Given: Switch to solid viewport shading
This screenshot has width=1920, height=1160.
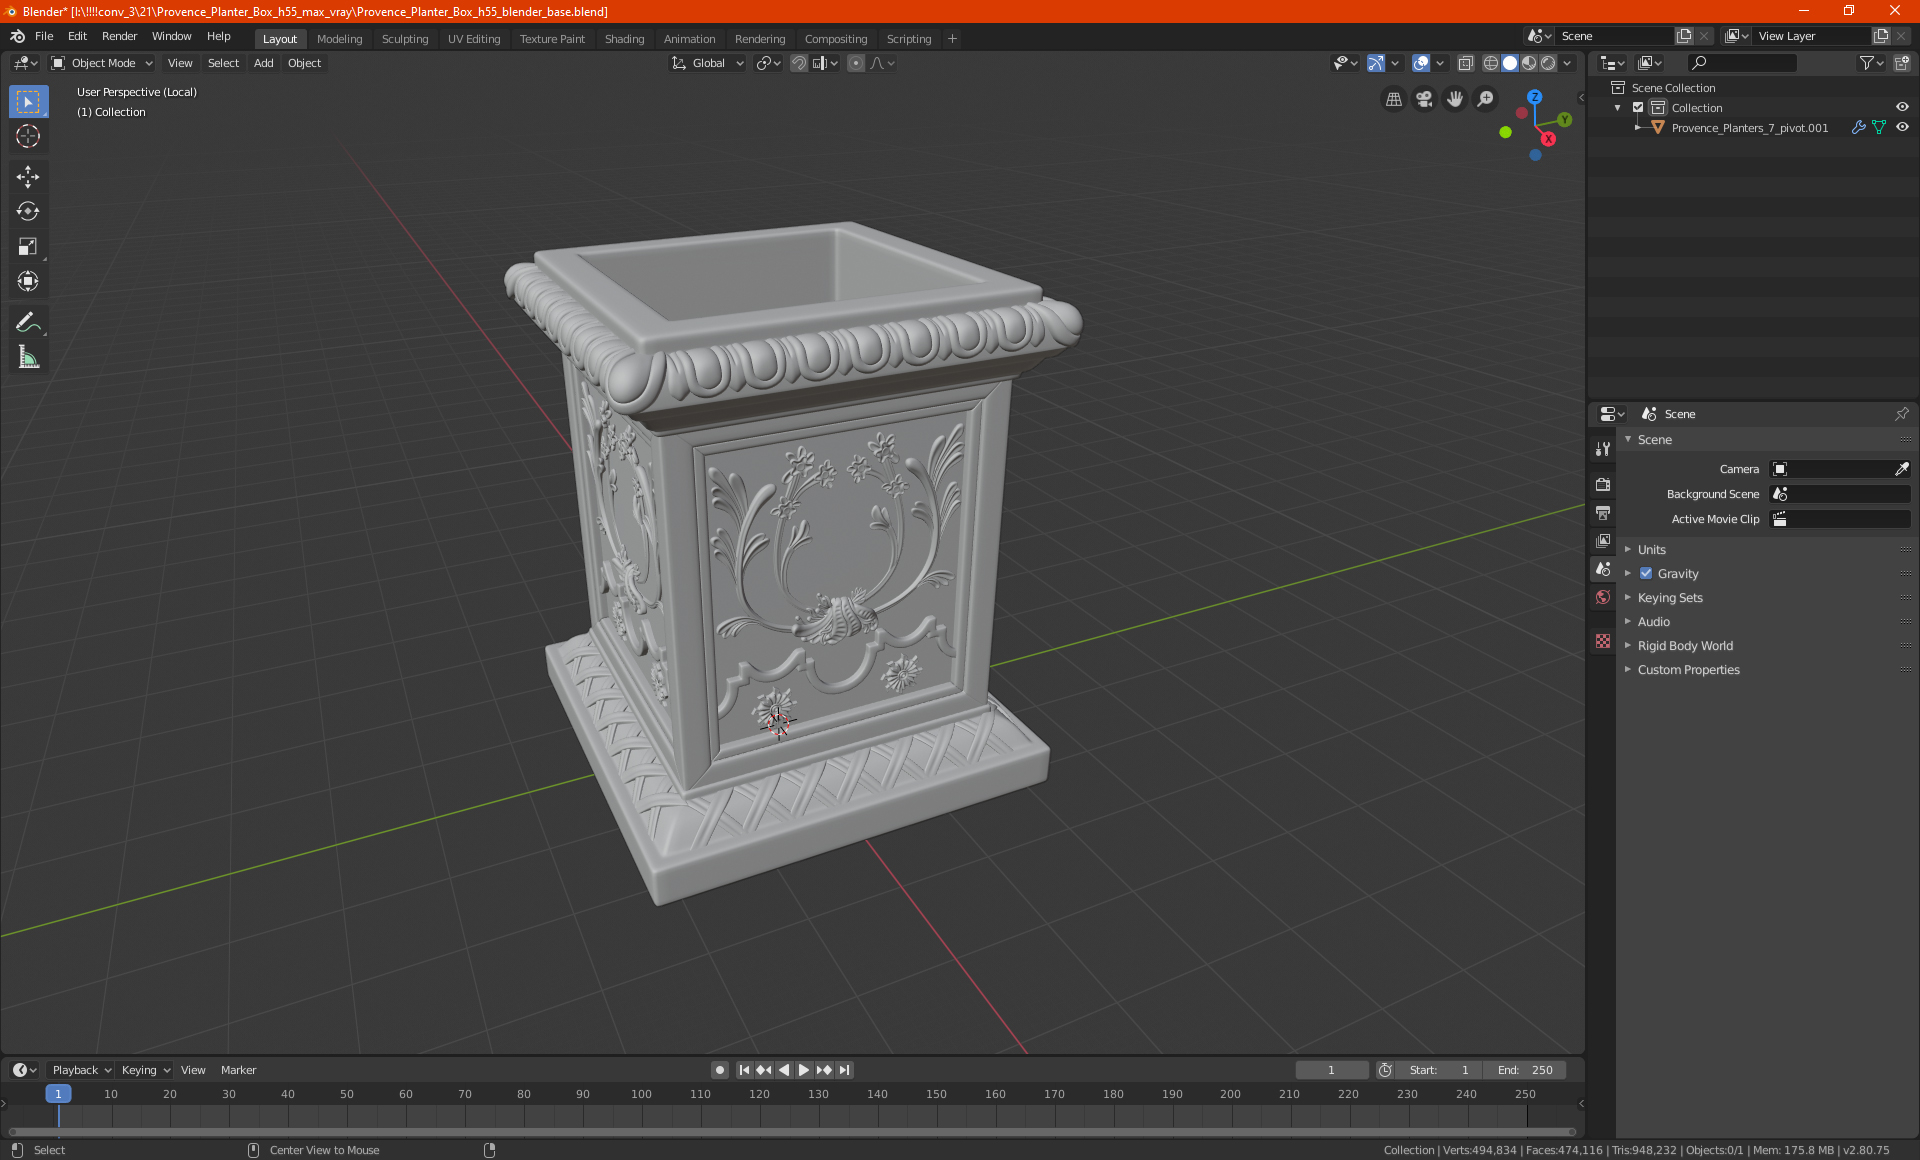Looking at the screenshot, I should pos(1510,63).
